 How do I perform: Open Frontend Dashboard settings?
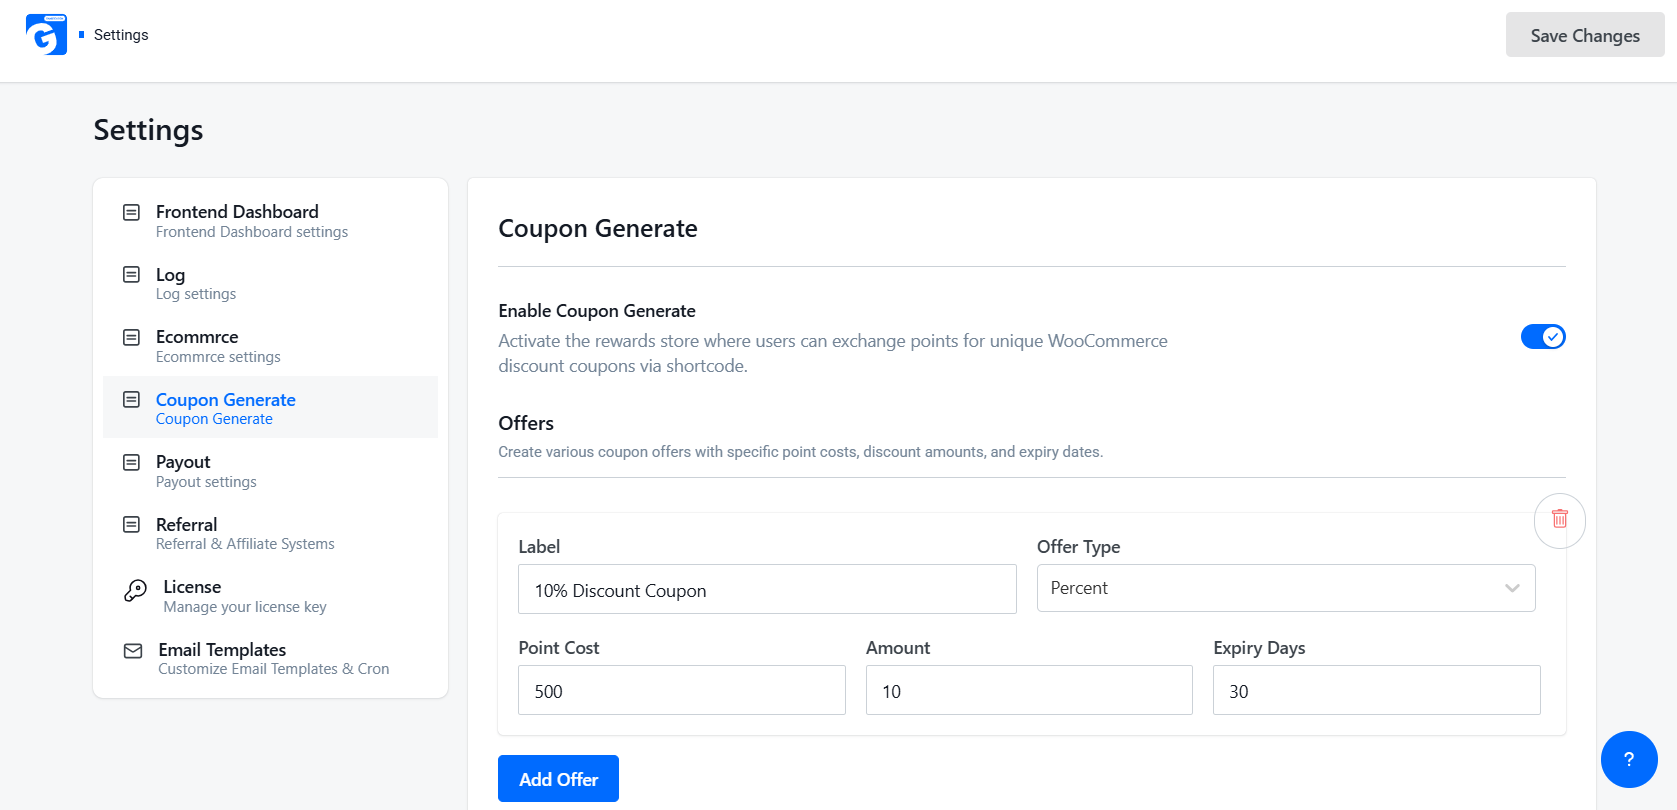(270, 221)
